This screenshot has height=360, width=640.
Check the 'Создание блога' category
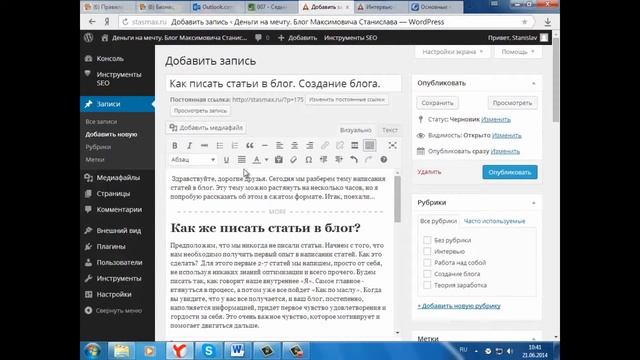point(427,274)
